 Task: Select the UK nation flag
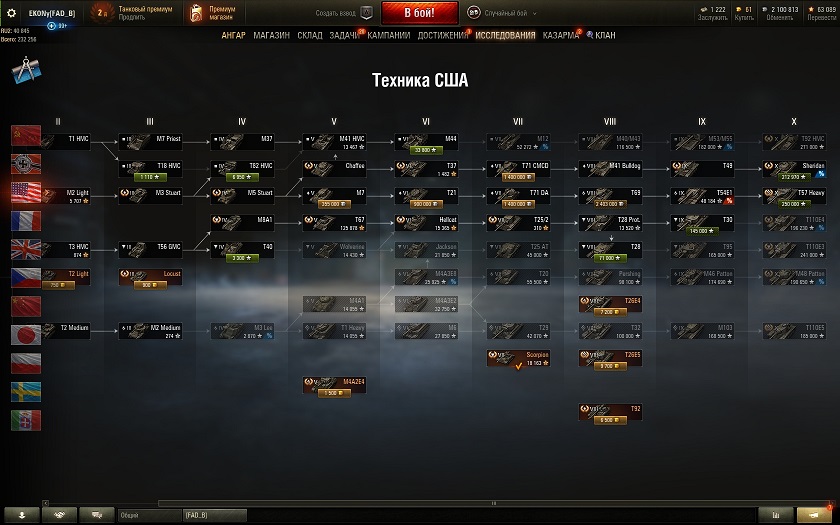pos(26,249)
